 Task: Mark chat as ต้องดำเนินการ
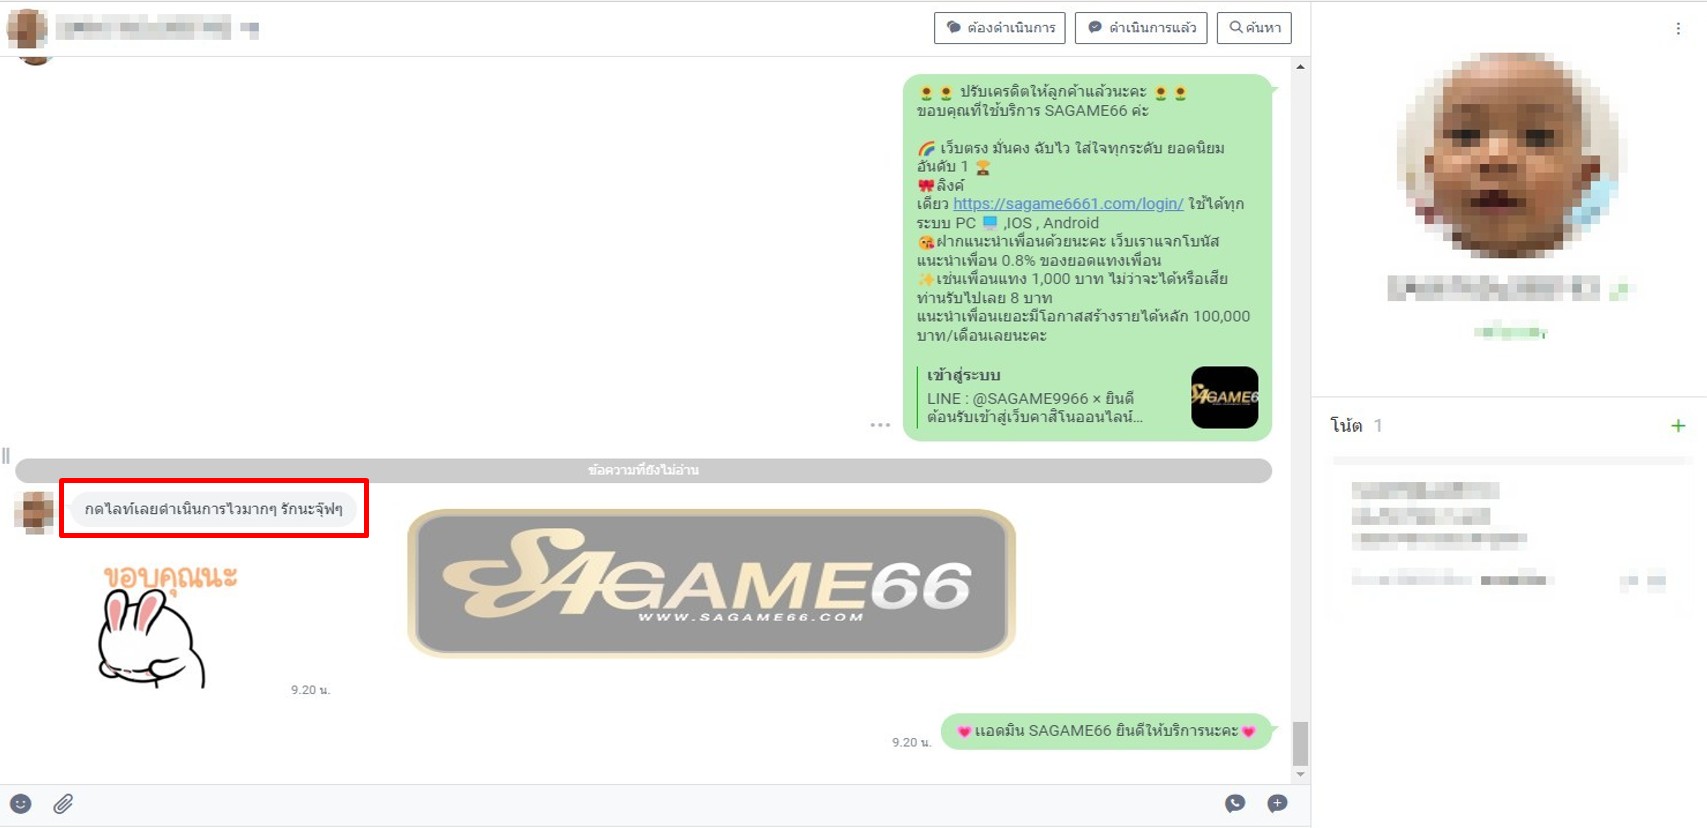(x=1000, y=28)
